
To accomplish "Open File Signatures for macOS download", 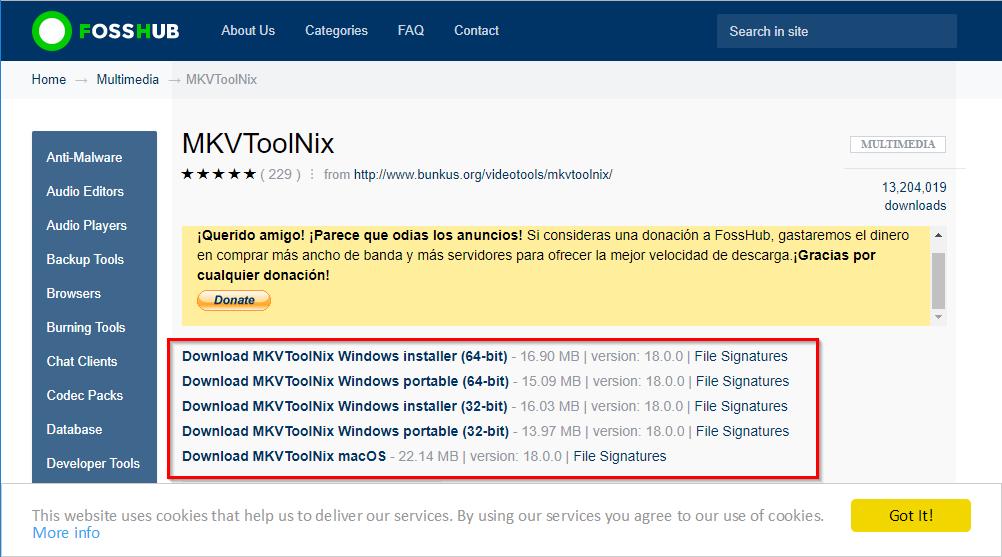I will (x=620, y=456).
